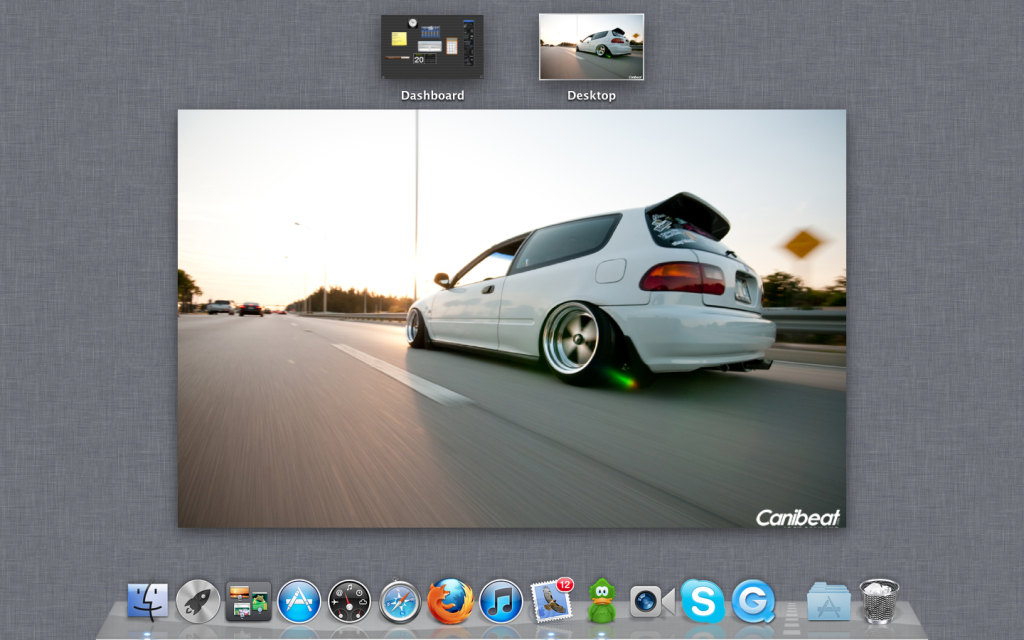Launch Safari

(398, 602)
